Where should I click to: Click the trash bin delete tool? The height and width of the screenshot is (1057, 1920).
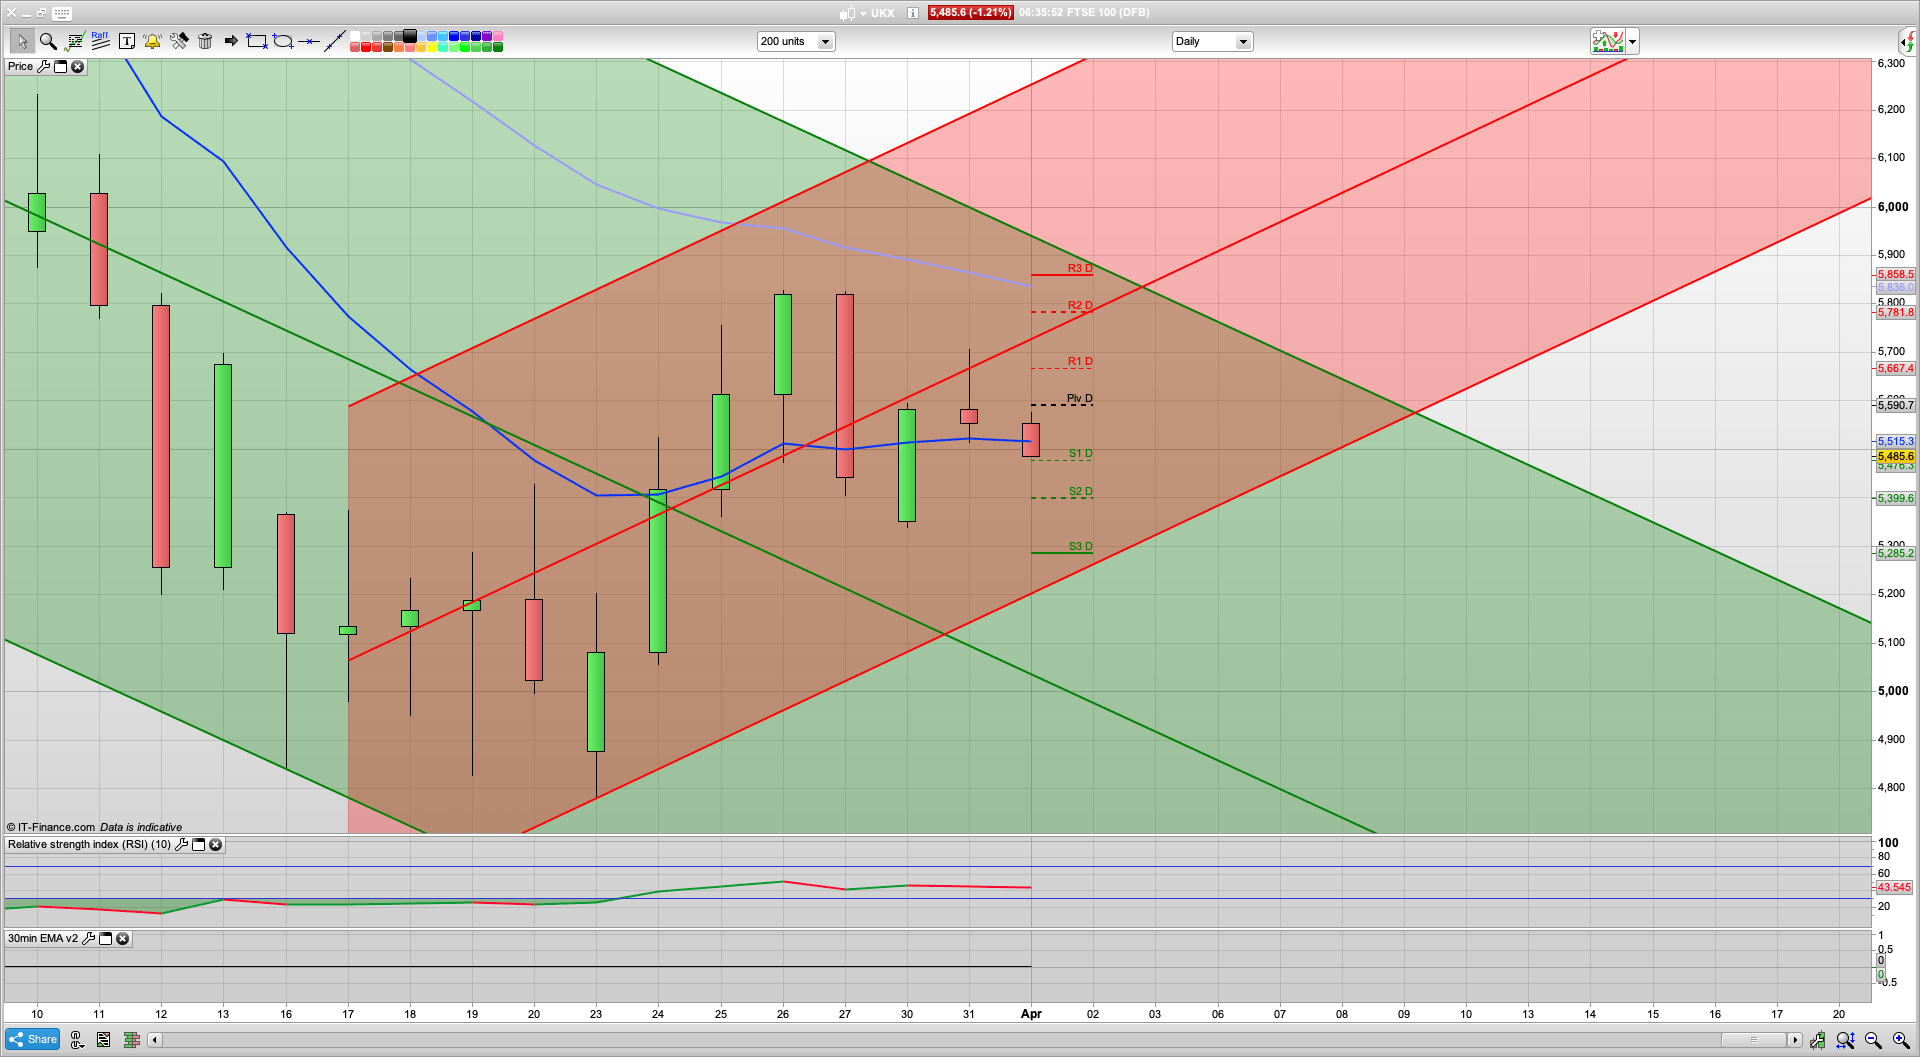tap(205, 41)
